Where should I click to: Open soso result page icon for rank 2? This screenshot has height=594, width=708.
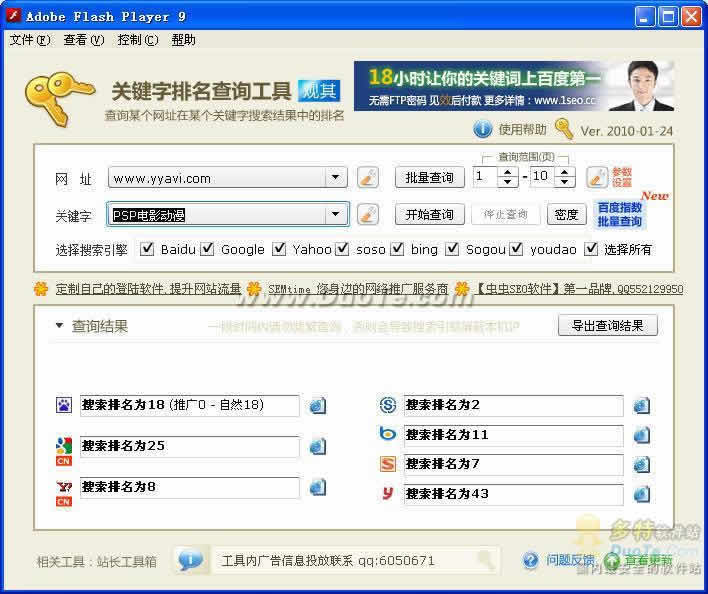coord(642,405)
